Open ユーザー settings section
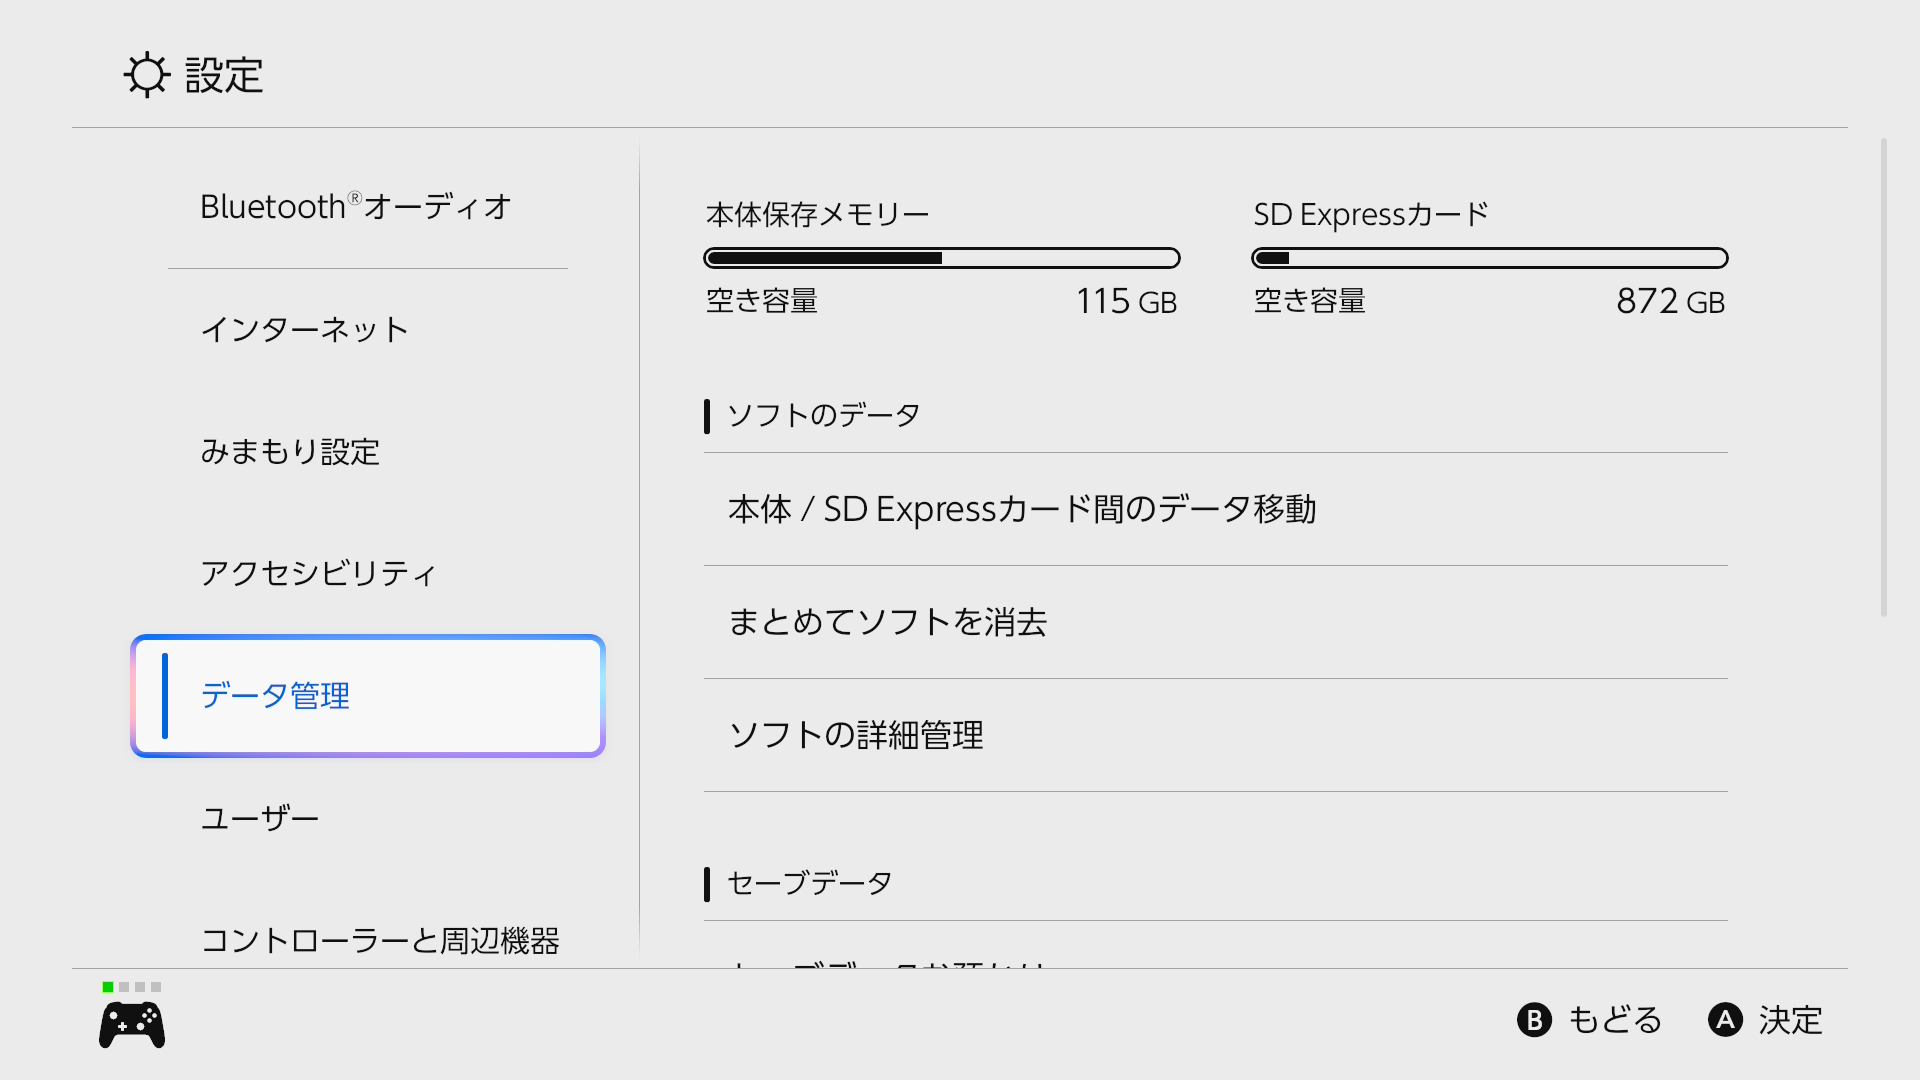Image resolution: width=1920 pixels, height=1080 pixels. (260, 819)
